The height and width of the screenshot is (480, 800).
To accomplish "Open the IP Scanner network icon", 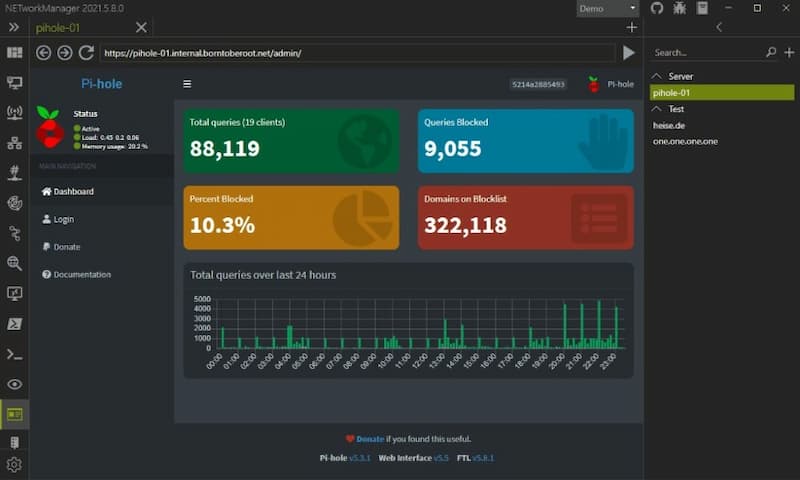I will tap(14, 143).
